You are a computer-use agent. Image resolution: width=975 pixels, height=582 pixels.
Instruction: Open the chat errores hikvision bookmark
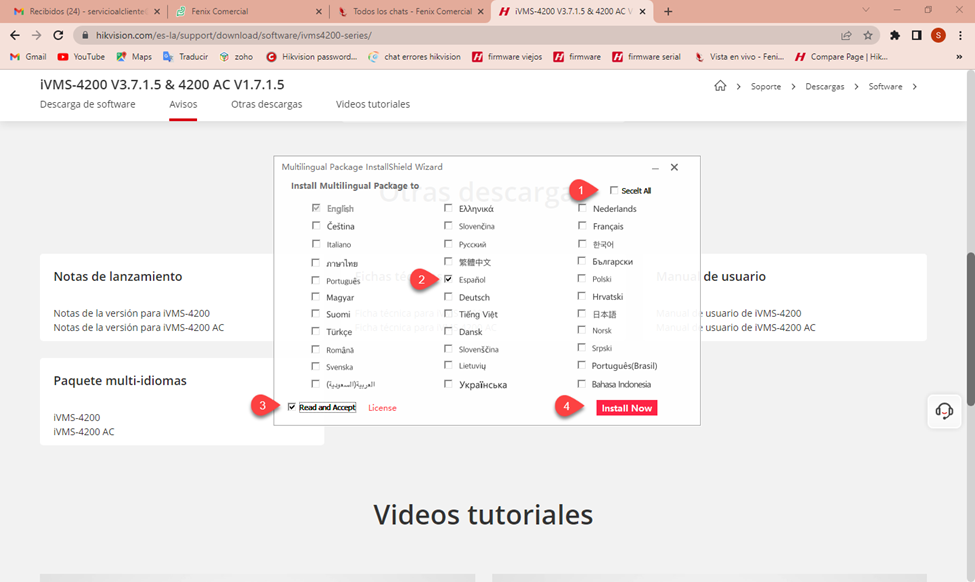point(415,57)
